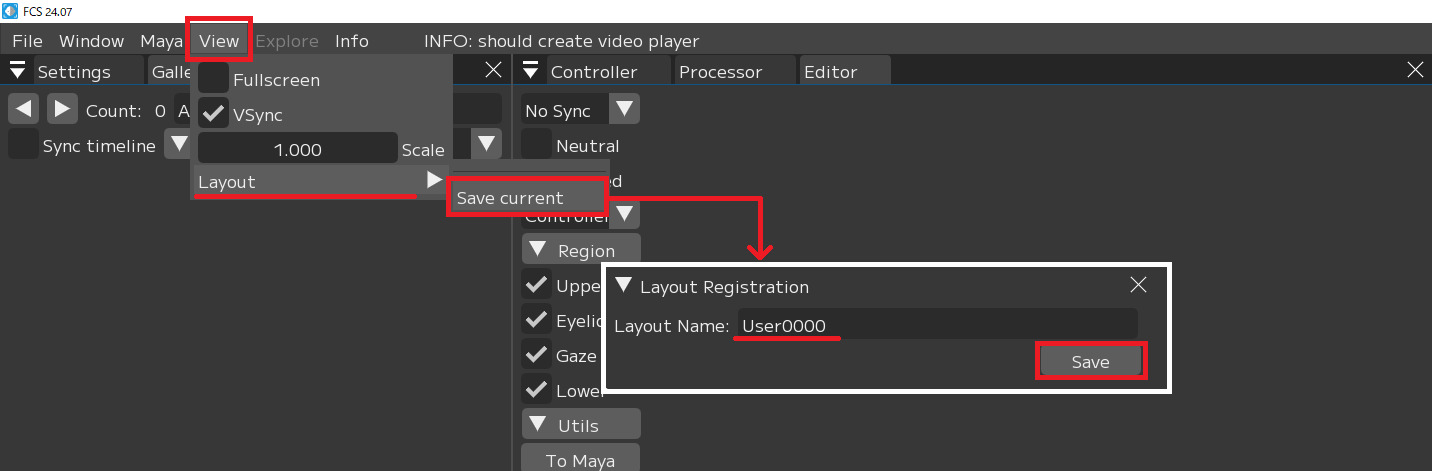Viewport: 1432px width, 471px height.
Task: Disable the VSync checkbox
Action: [213, 114]
